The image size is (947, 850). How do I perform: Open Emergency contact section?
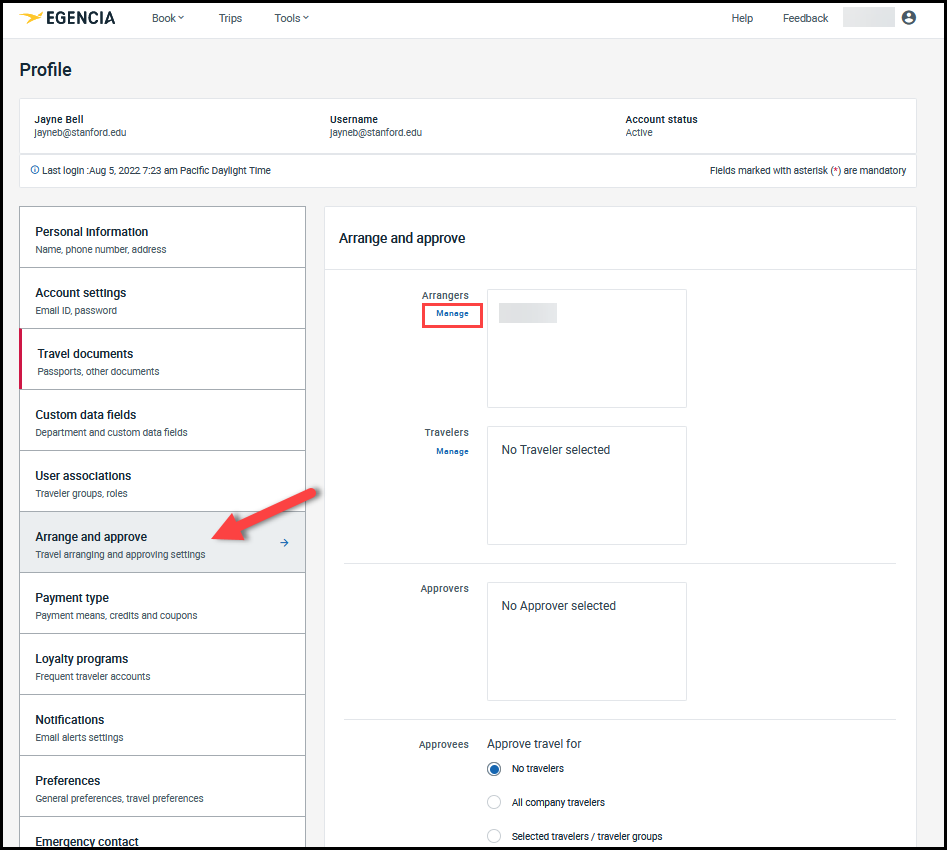(162, 834)
